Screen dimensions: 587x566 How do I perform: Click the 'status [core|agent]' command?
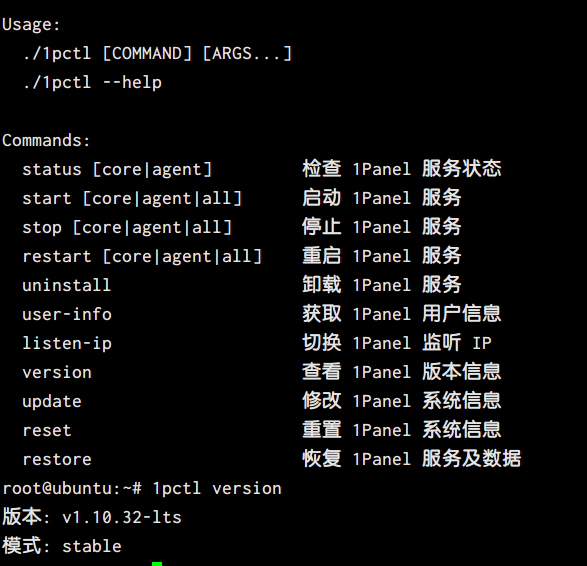(117, 170)
